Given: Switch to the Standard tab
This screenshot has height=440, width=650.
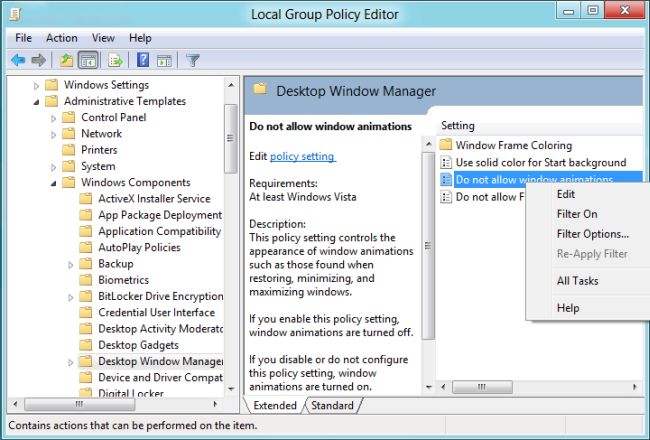Looking at the screenshot, I should [x=332, y=405].
